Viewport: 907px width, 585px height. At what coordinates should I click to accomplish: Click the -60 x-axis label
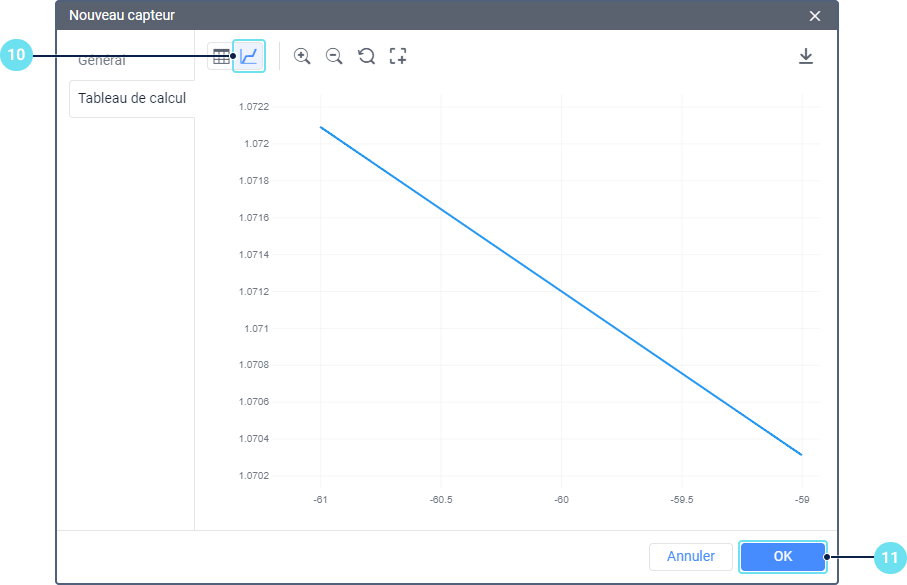[x=561, y=499]
